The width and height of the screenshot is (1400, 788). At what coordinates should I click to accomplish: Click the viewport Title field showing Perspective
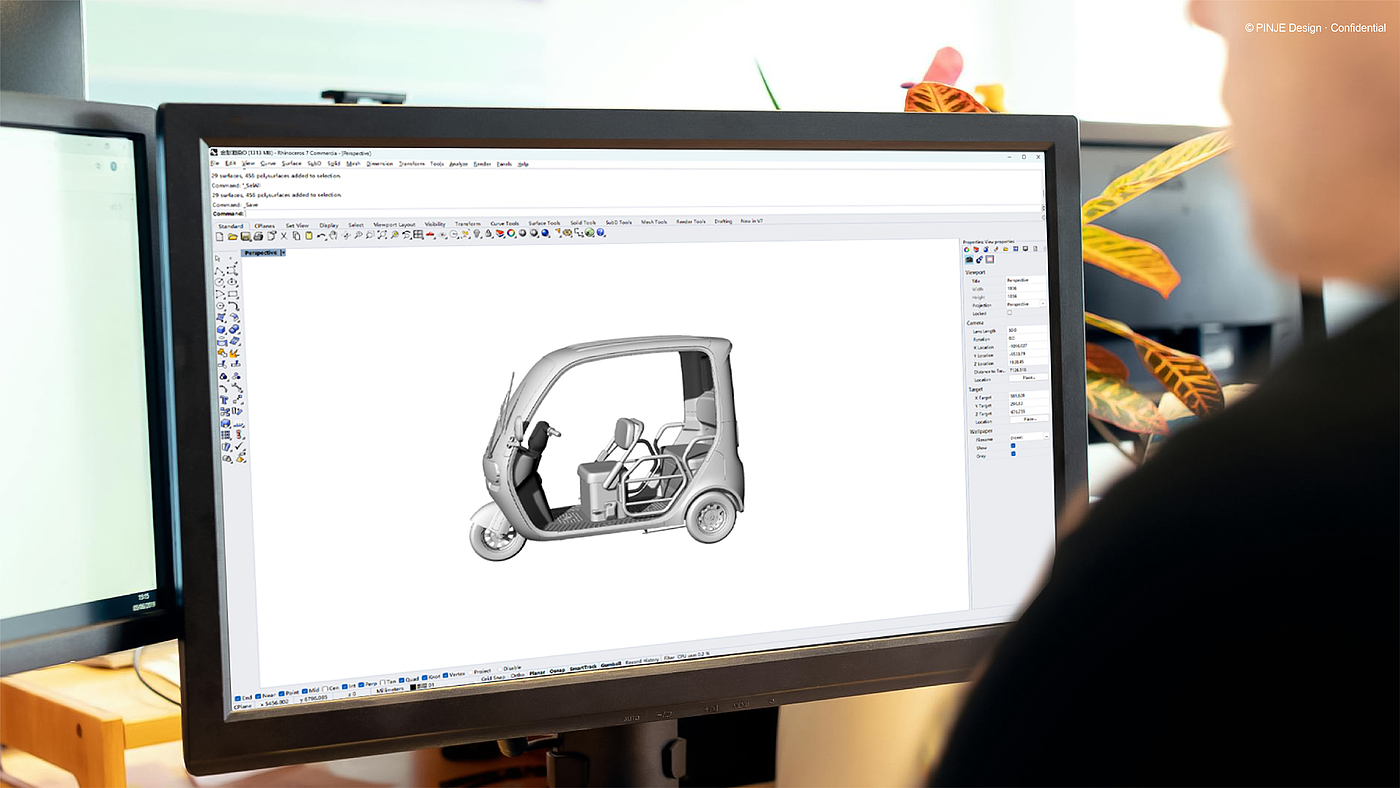pos(1027,281)
